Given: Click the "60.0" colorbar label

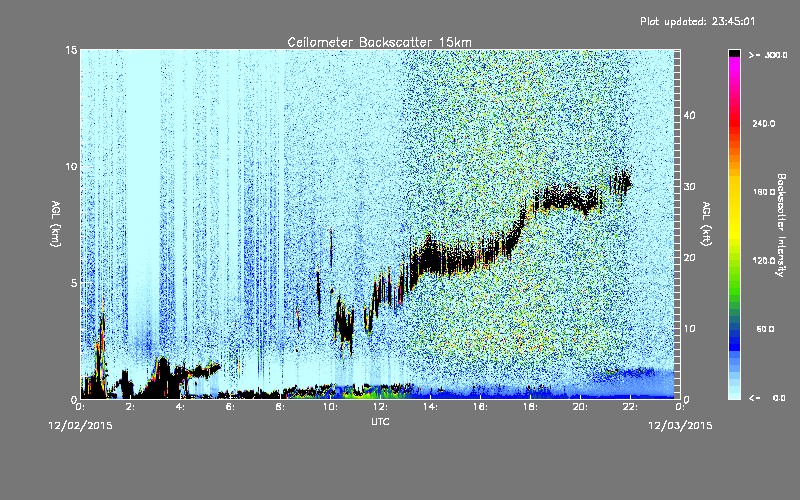Looking at the screenshot, I should (765, 329).
